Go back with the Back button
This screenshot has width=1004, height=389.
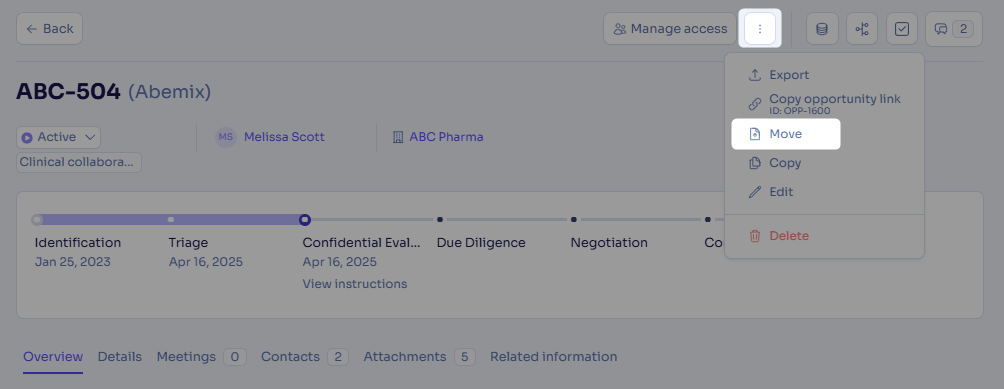pyautogui.click(x=49, y=29)
